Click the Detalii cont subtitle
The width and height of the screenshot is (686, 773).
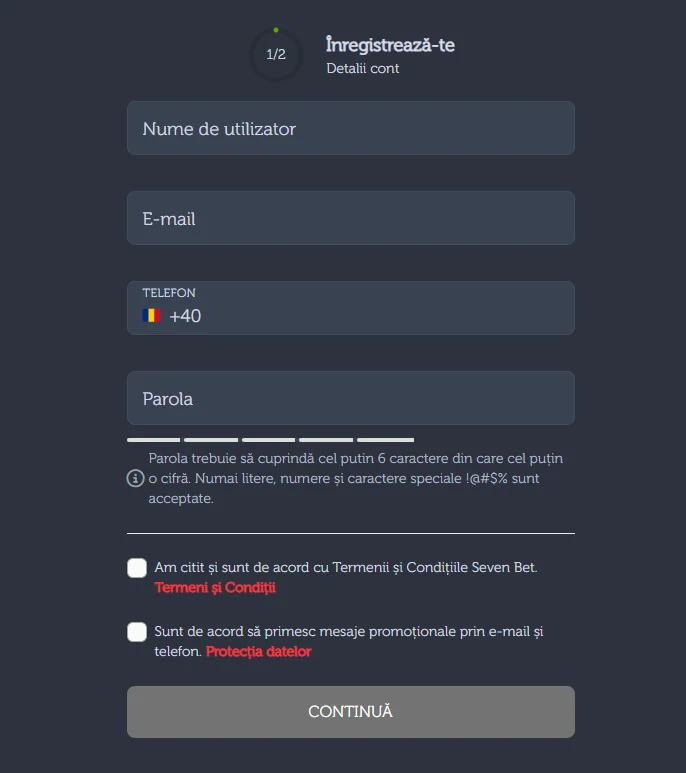coord(363,69)
